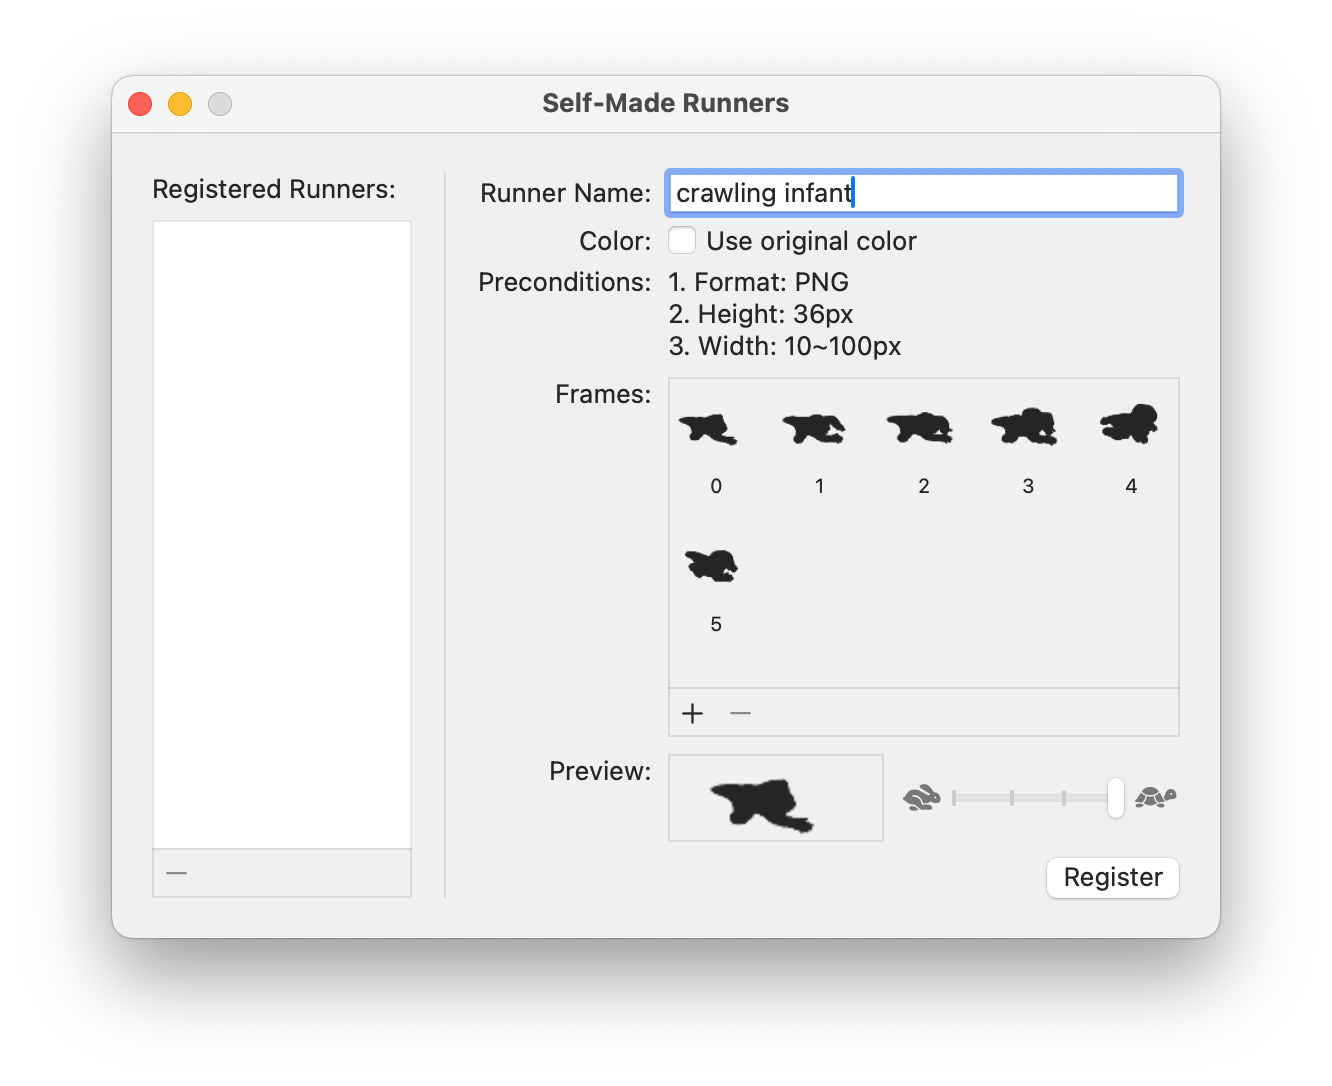Screen dimensions: 1332x1086
Task: Click the minus icon below the frames grid
Action: coord(740,713)
